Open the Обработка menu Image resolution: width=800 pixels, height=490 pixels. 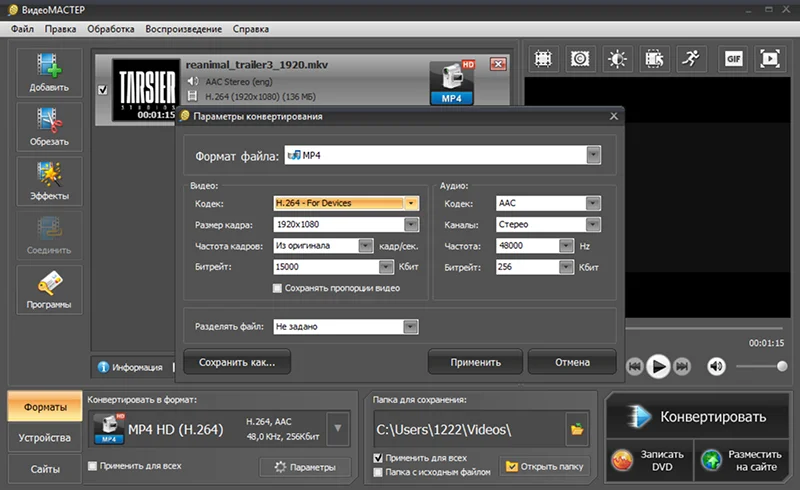click(111, 29)
